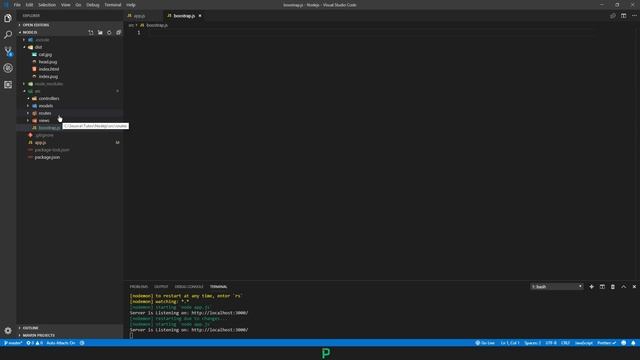This screenshot has width=640, height=360.
Task: Change CRLF end of line sequence
Action: pyautogui.click(x=565, y=343)
